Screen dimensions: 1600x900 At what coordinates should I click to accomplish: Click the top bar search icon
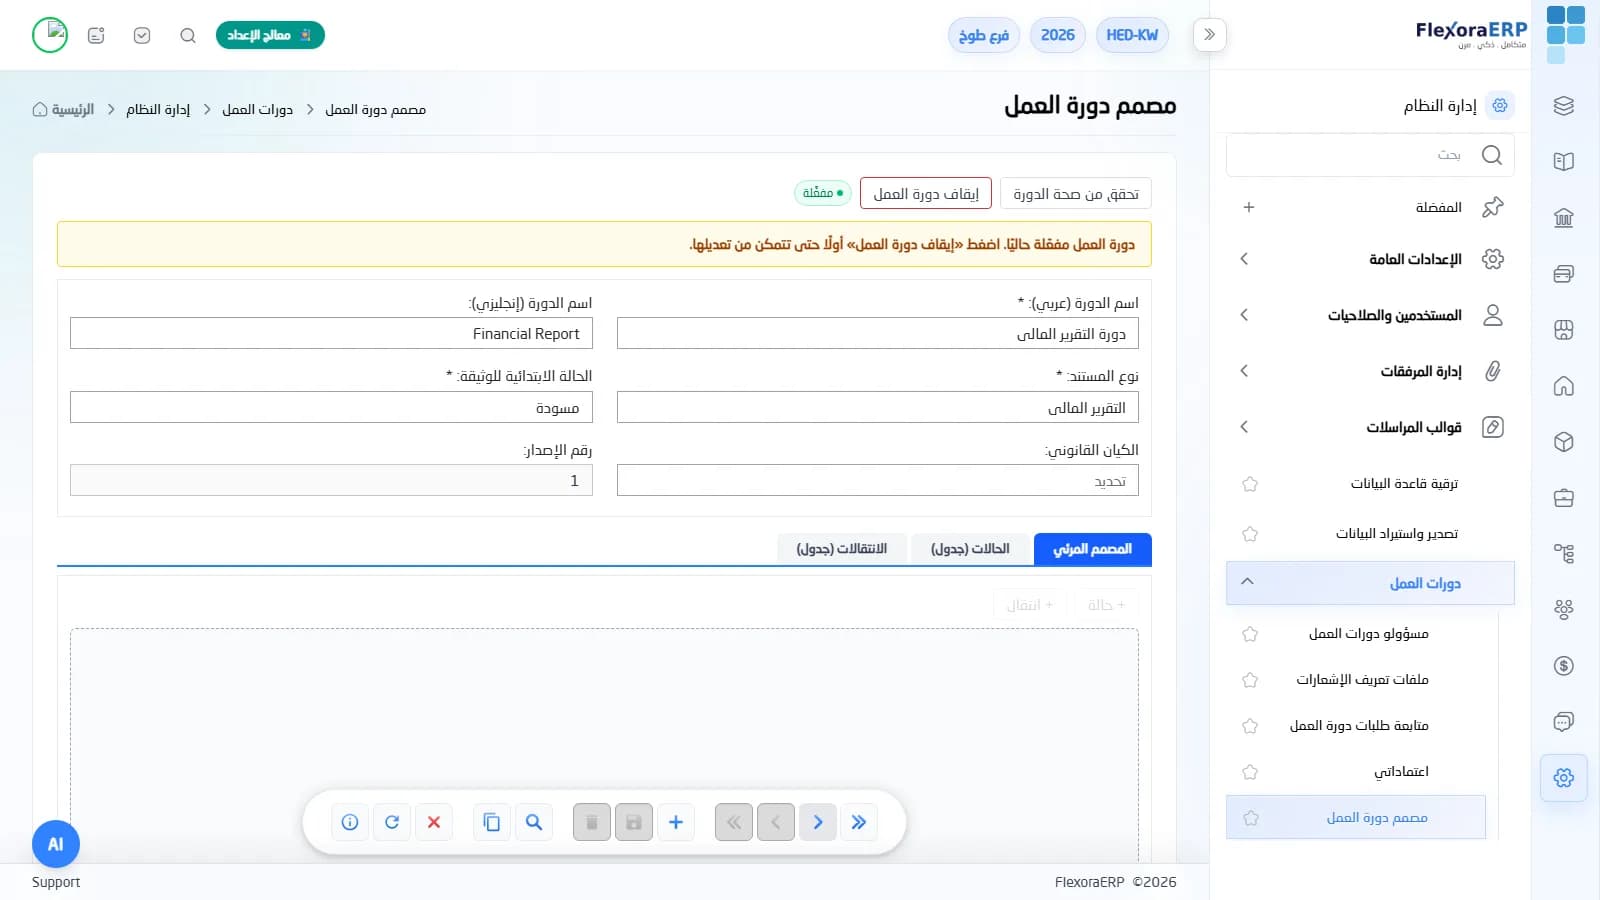187,35
